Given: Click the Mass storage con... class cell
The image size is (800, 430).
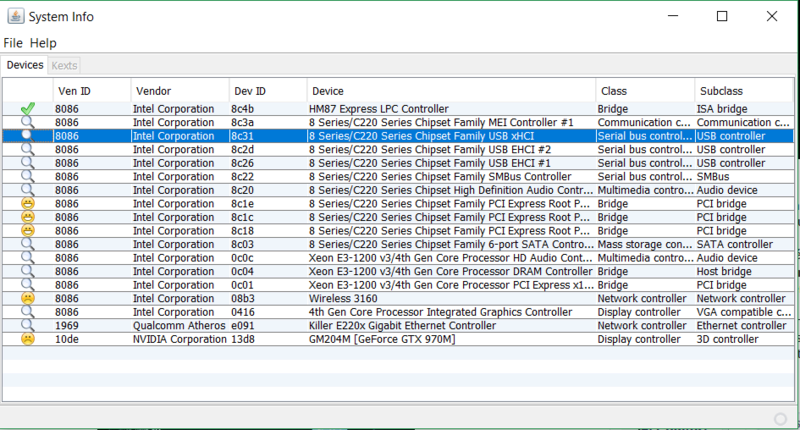Looking at the screenshot, I should point(645,244).
